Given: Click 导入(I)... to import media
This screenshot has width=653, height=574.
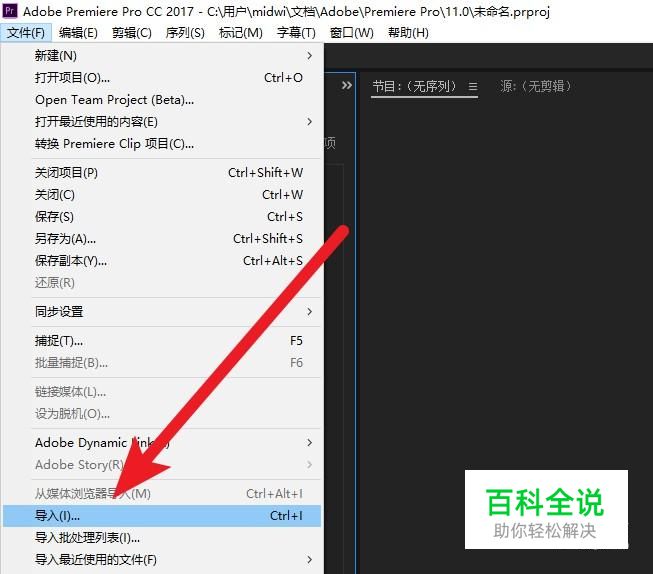Looking at the screenshot, I should pyautogui.click(x=162, y=516).
